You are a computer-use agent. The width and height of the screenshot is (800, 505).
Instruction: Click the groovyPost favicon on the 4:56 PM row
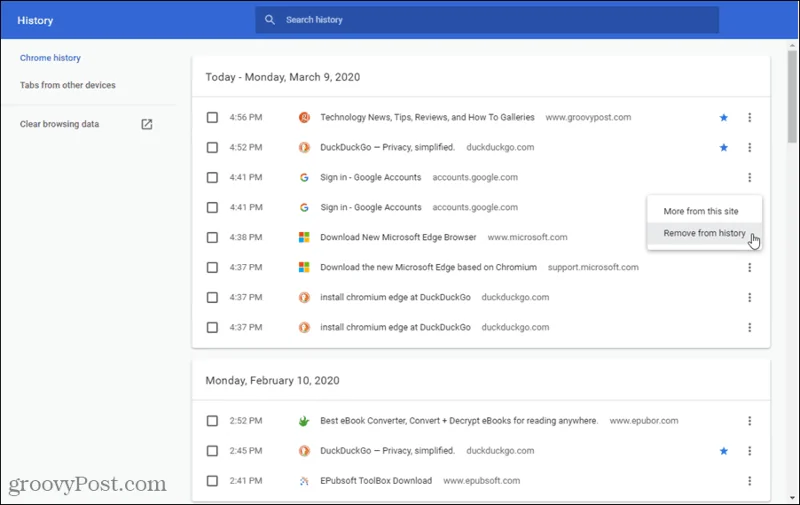304,117
